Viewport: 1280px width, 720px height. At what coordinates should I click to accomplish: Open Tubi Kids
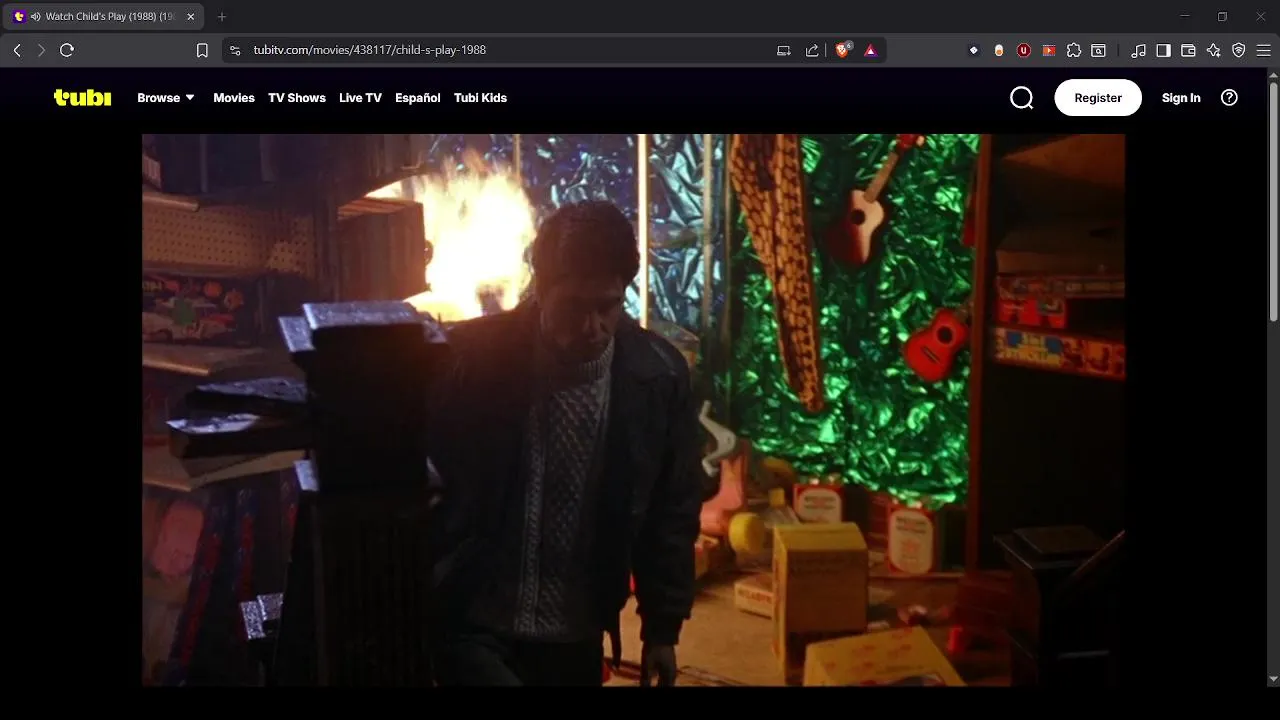click(x=480, y=98)
